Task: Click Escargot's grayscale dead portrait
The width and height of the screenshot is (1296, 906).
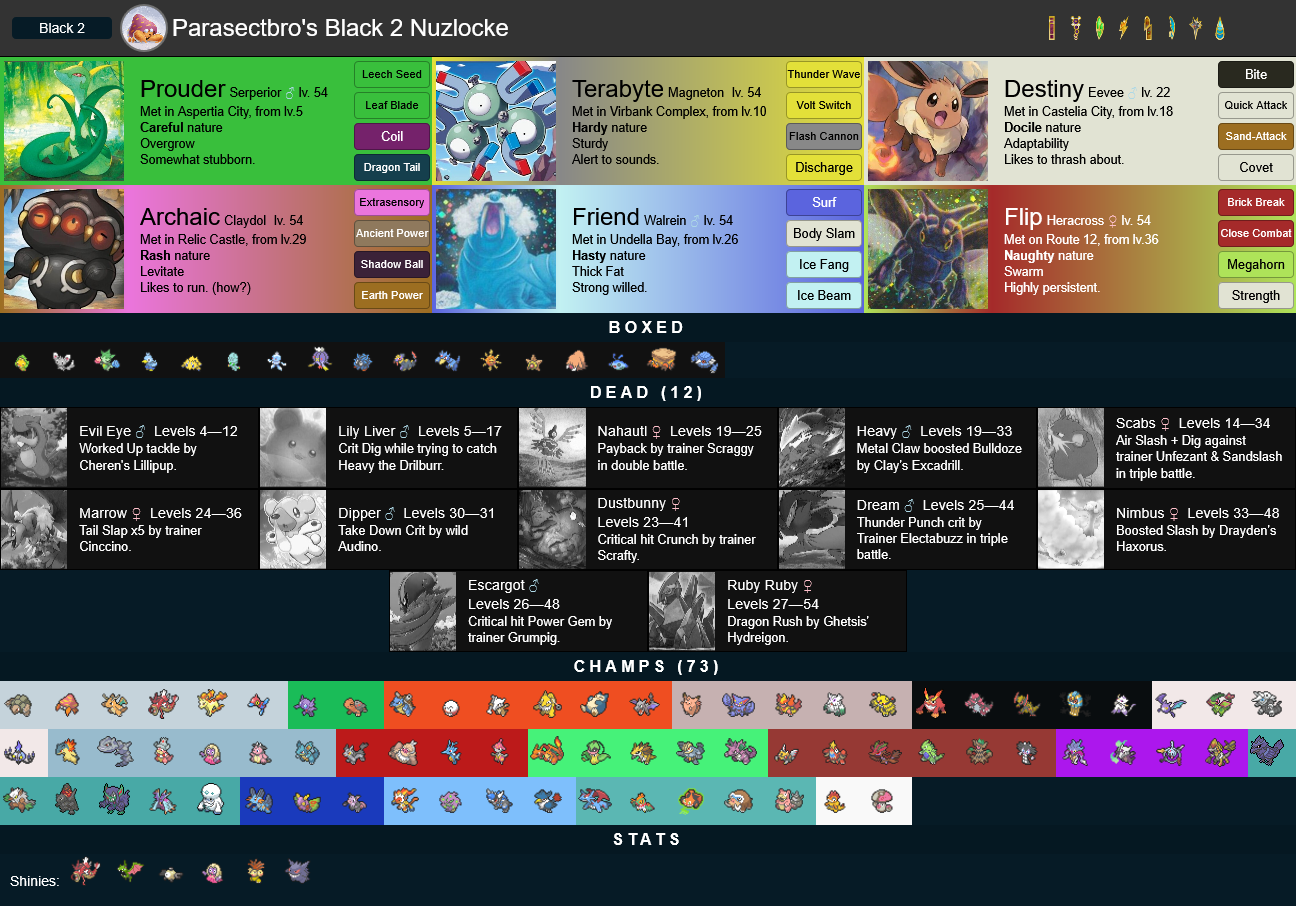Action: 423,611
